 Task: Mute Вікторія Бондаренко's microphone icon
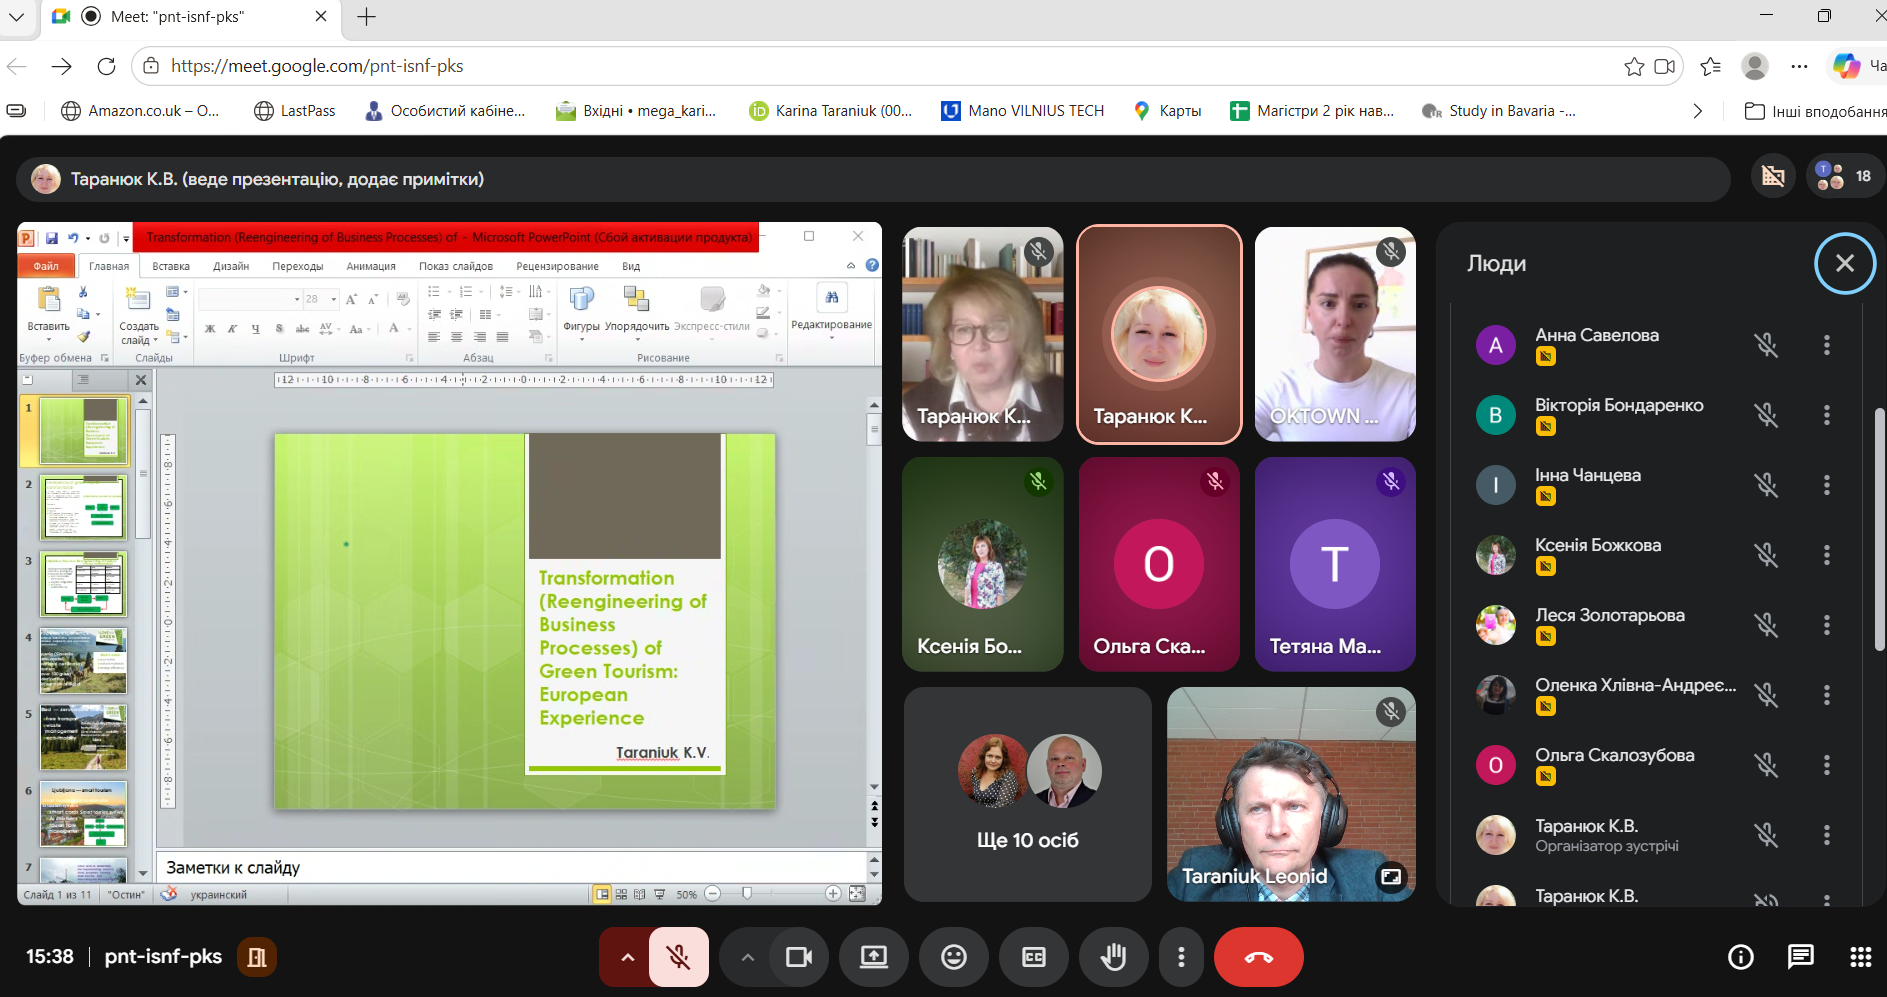pyautogui.click(x=1766, y=415)
